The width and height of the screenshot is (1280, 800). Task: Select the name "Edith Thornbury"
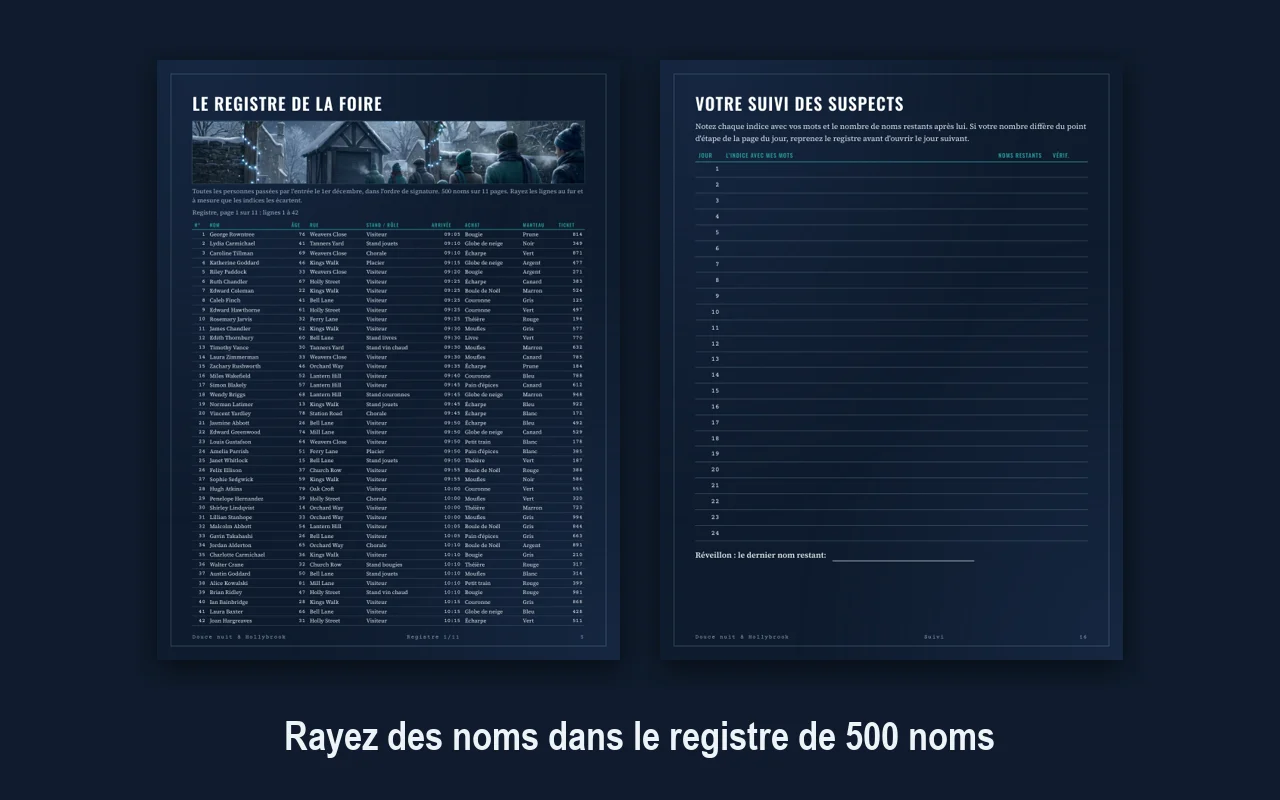pyautogui.click(x=231, y=338)
